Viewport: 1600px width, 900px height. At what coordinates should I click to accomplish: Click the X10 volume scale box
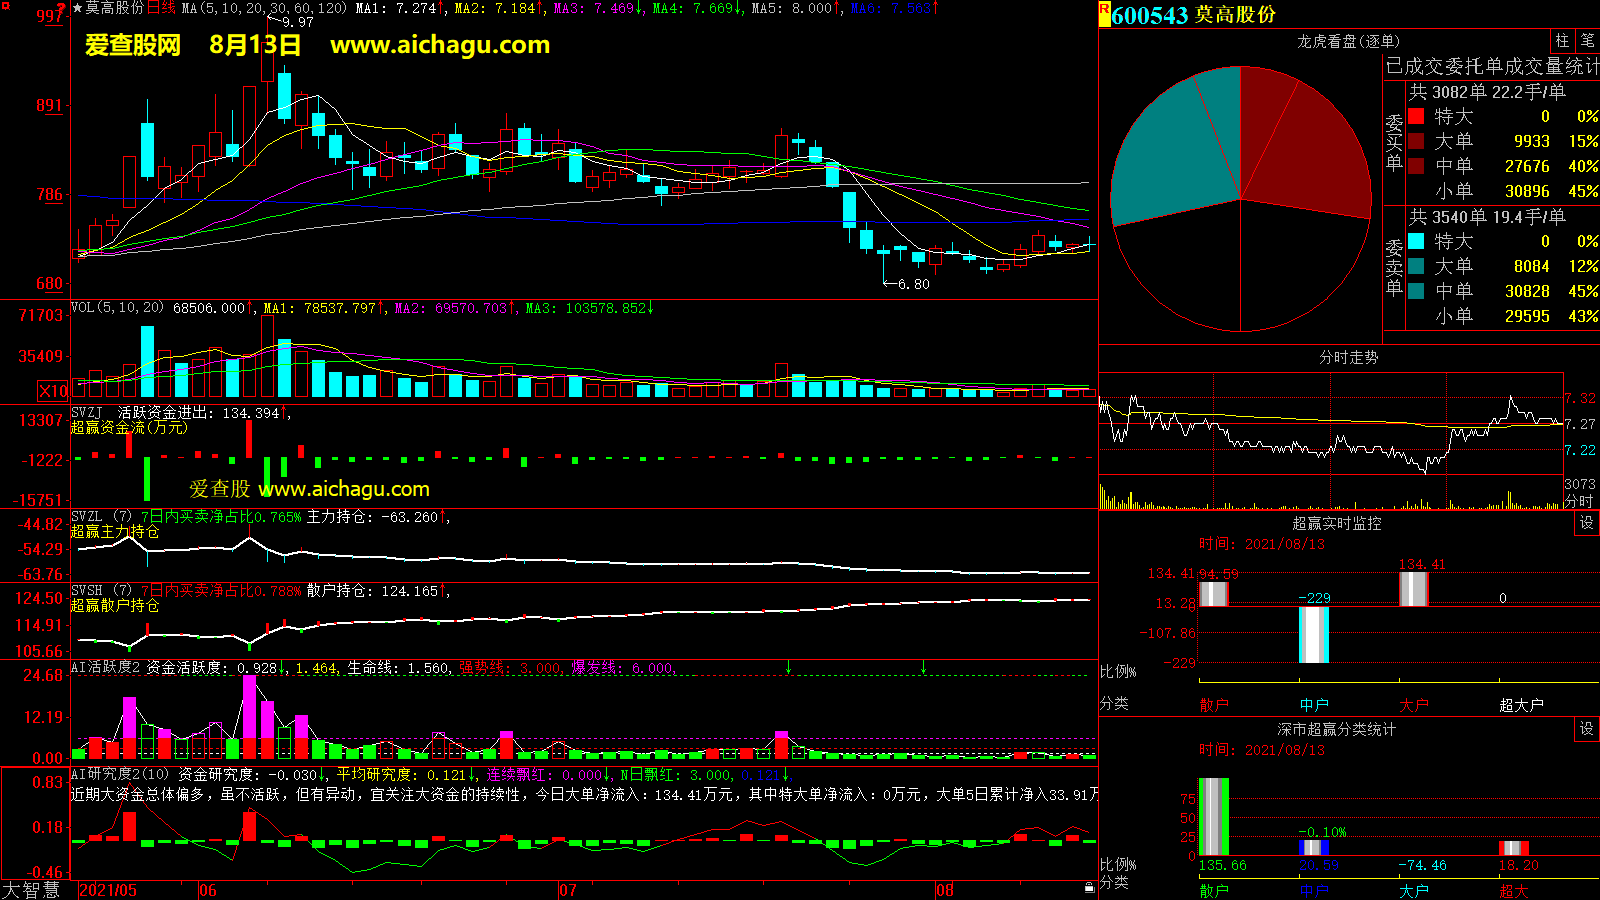pyautogui.click(x=53, y=391)
